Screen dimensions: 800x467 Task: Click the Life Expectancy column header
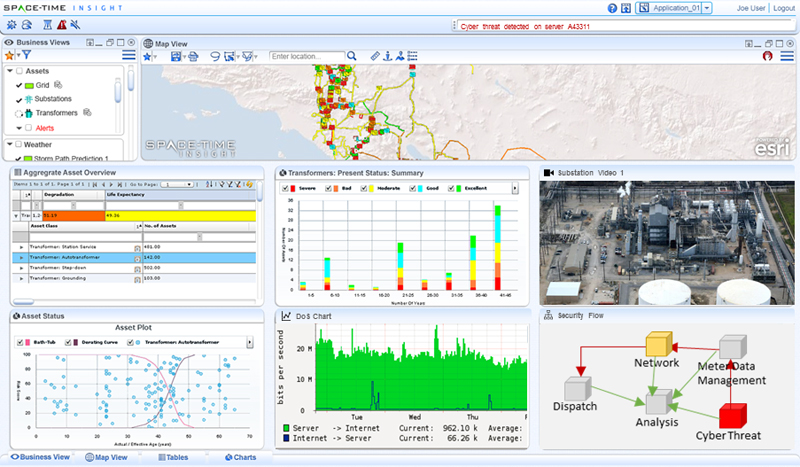(x=180, y=194)
